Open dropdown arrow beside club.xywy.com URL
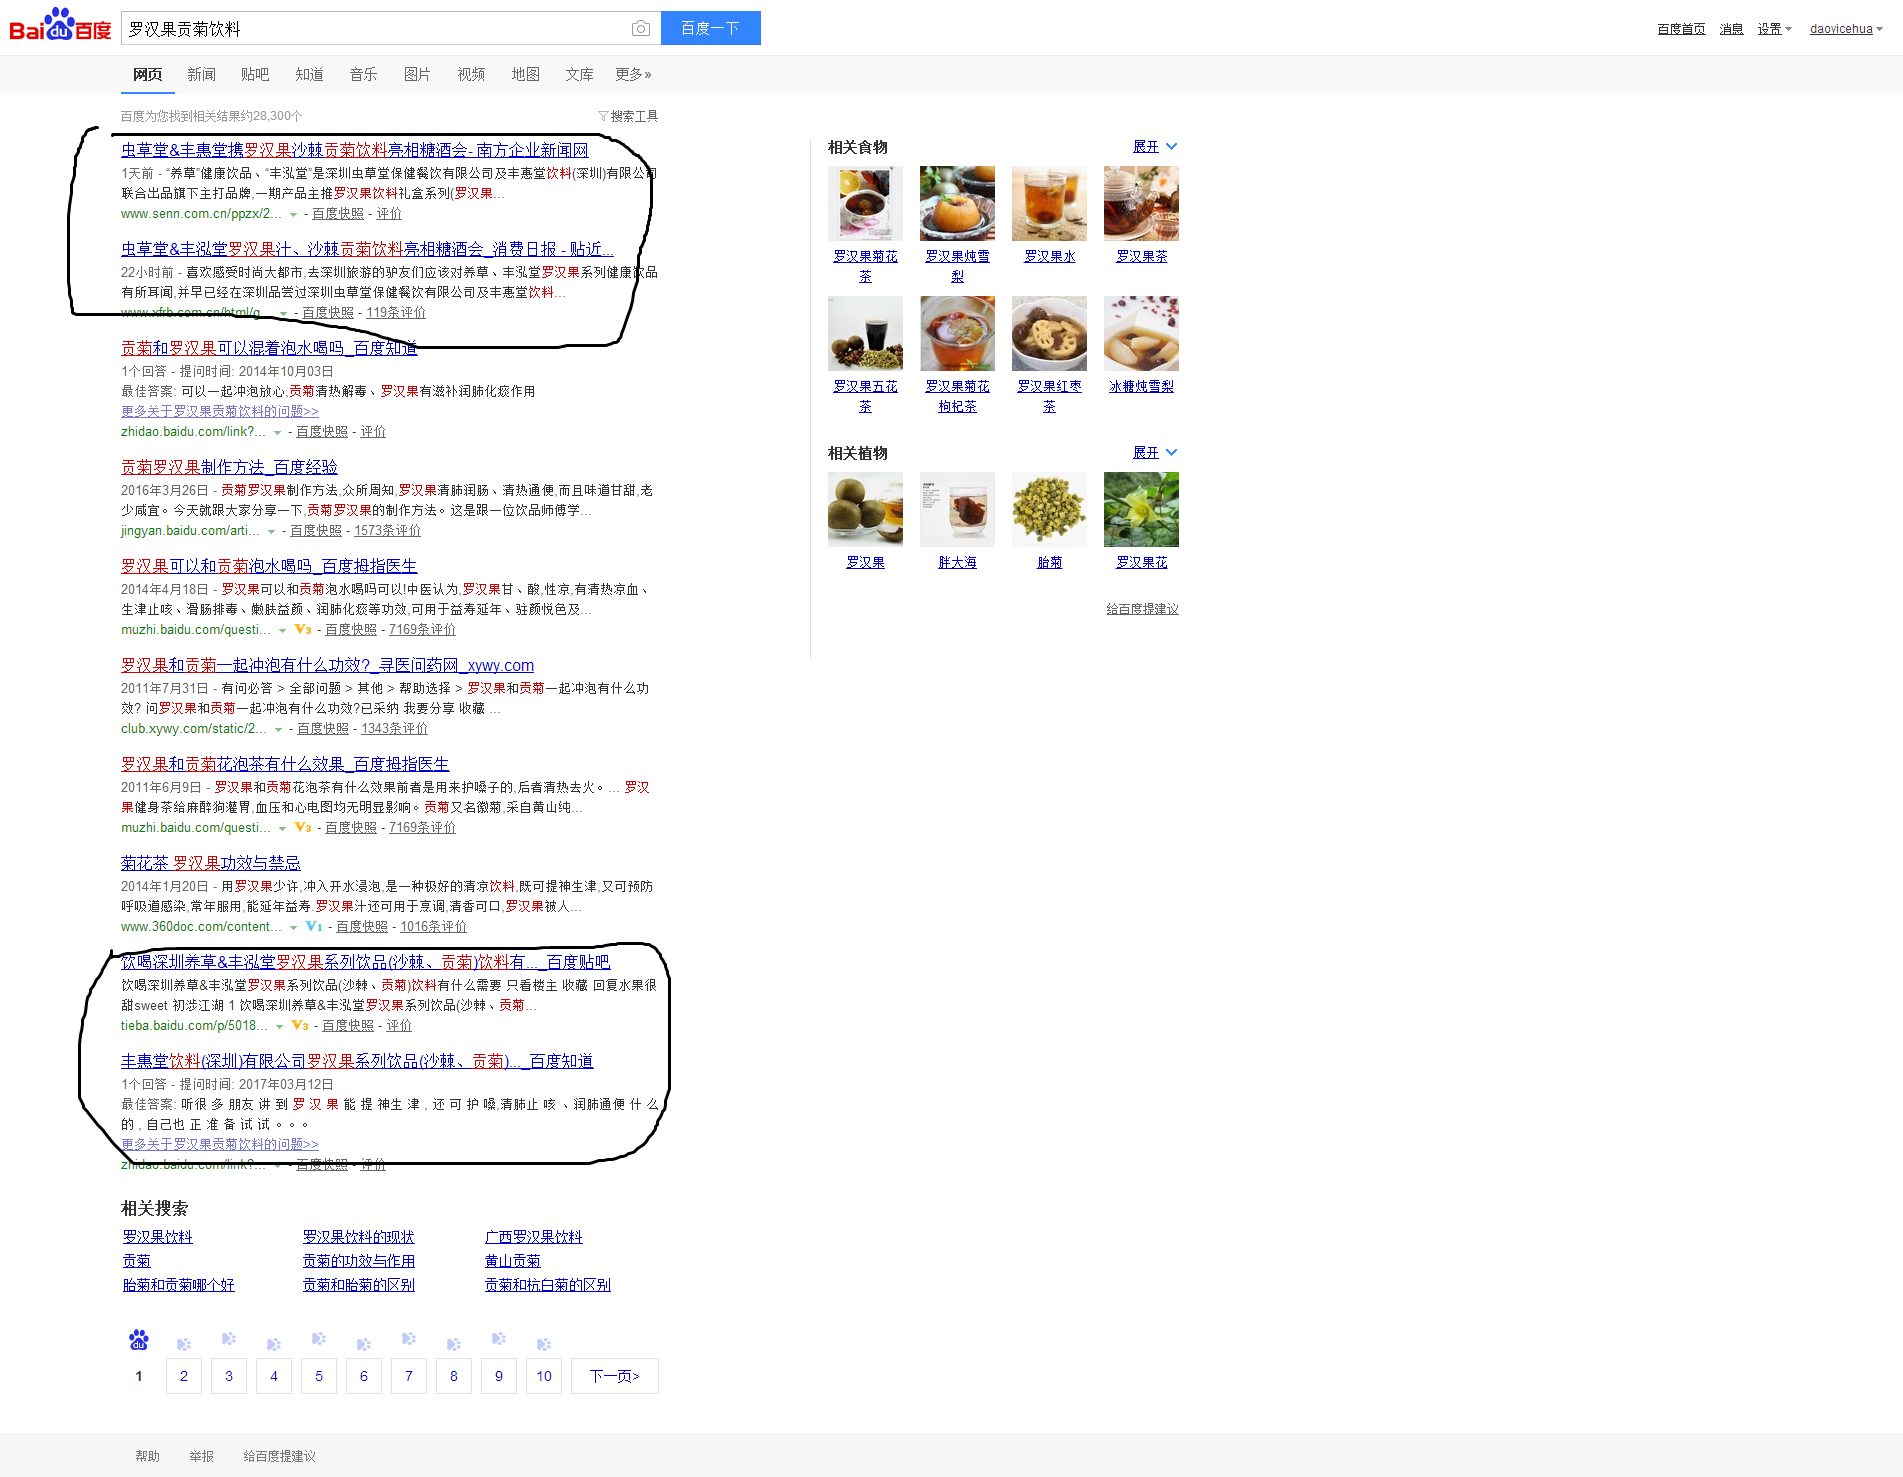The height and width of the screenshot is (1477, 1903). pos(278,730)
